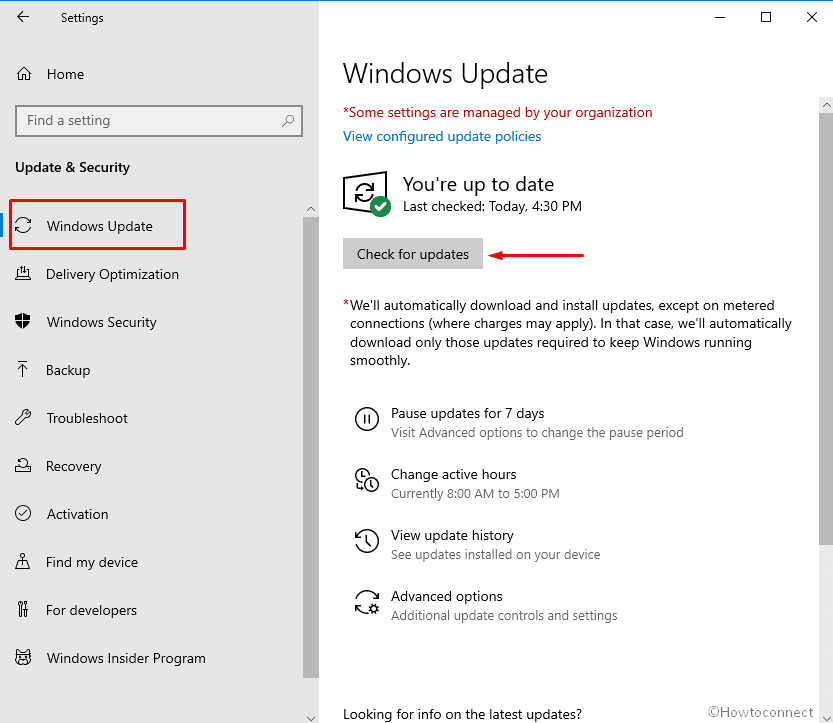
Task: Click the Windows Update sync arrows icon in the sidebar
Action: click(23, 225)
